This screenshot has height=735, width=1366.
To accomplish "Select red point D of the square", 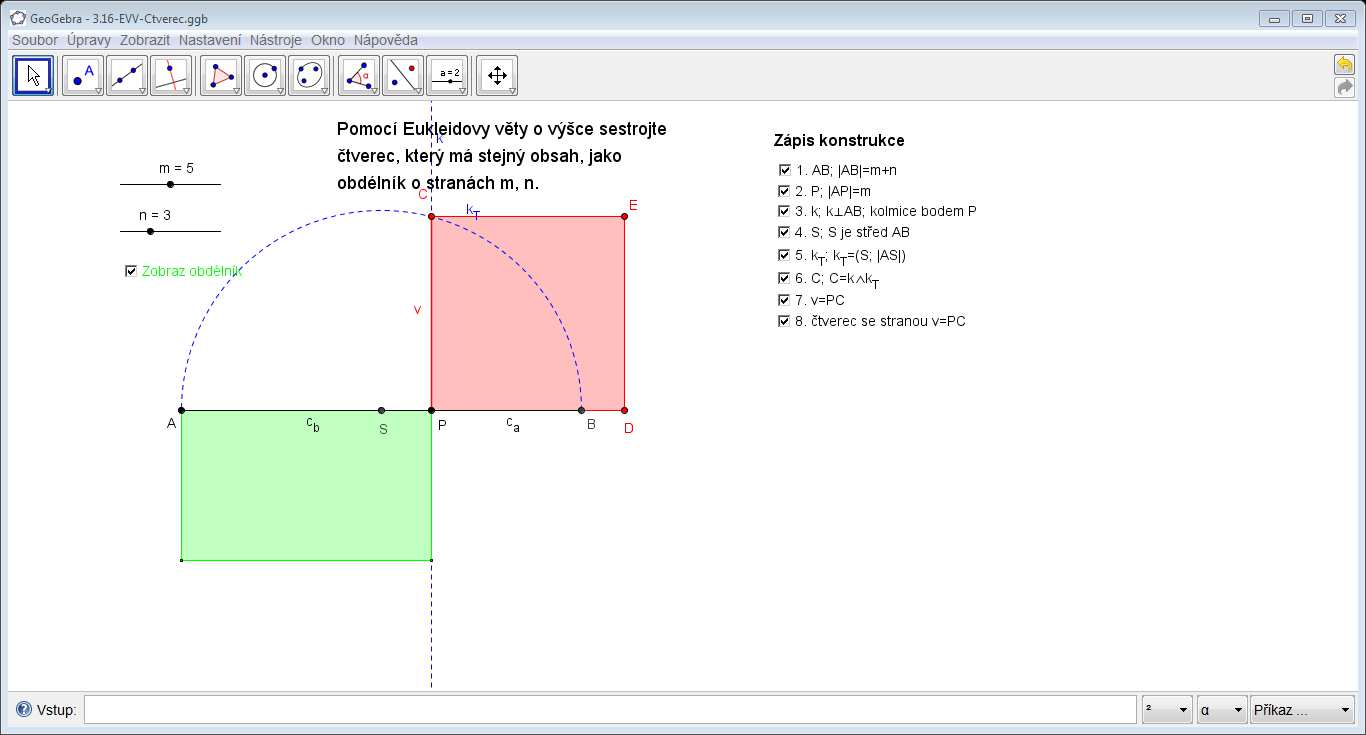I will (624, 410).
